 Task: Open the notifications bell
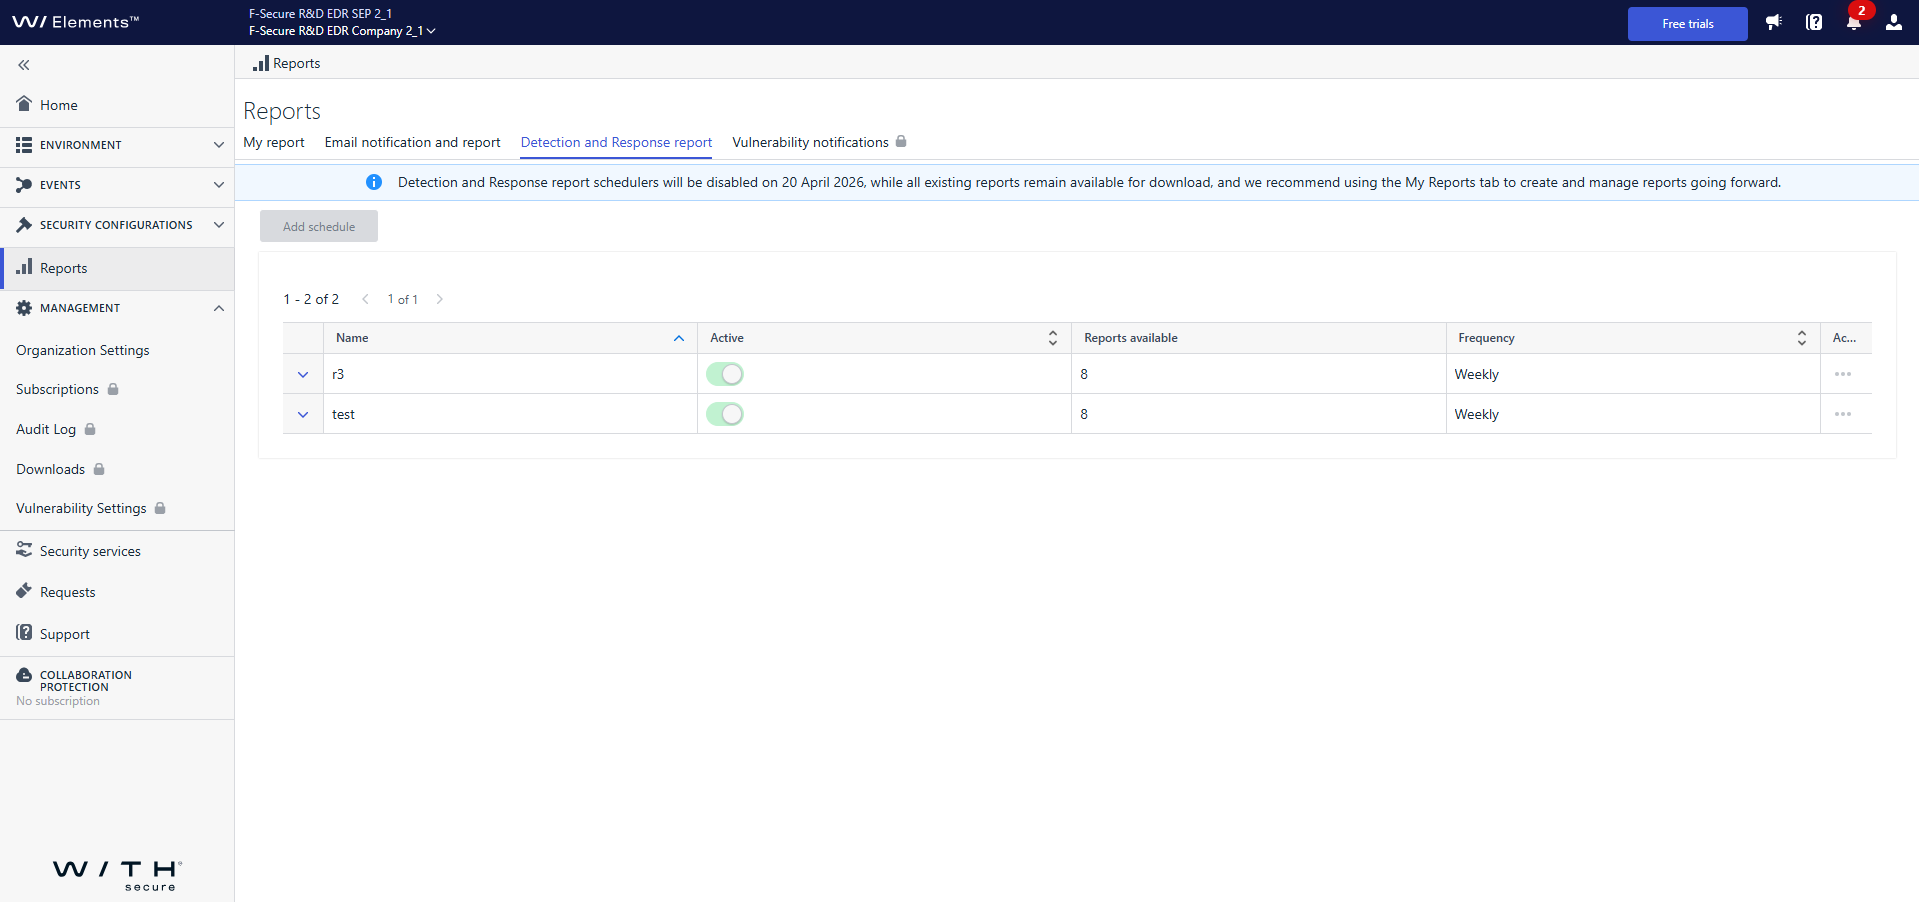pyautogui.click(x=1854, y=22)
